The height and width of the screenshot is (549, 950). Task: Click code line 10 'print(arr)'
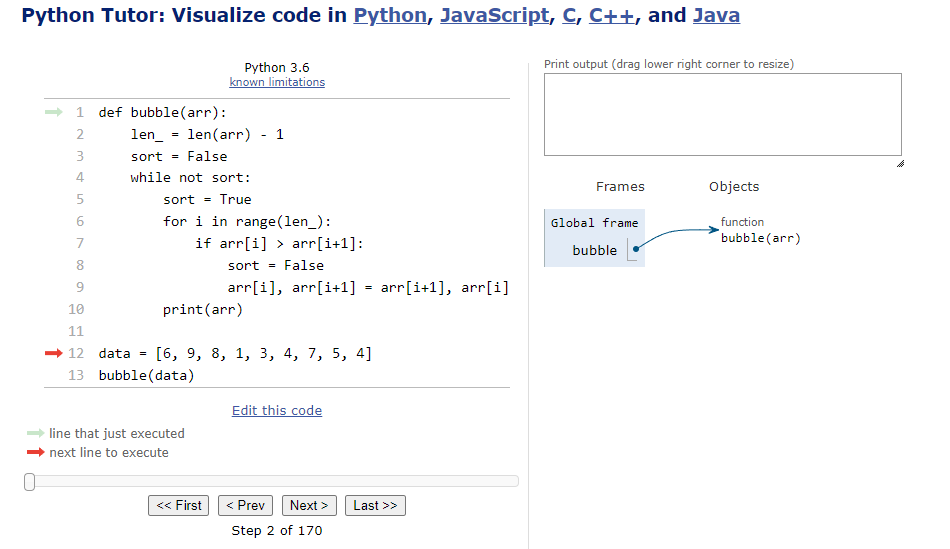[x=203, y=310]
